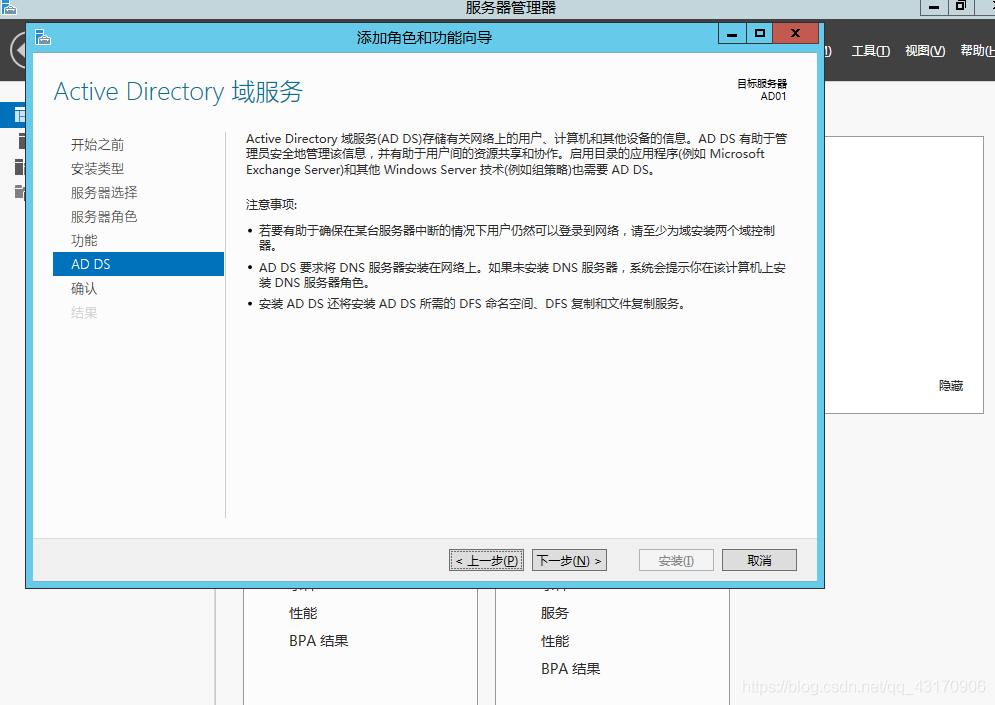Screen dimensions: 995x705
Task: Go to the 服务器选择 wizard step
Action: coord(104,192)
